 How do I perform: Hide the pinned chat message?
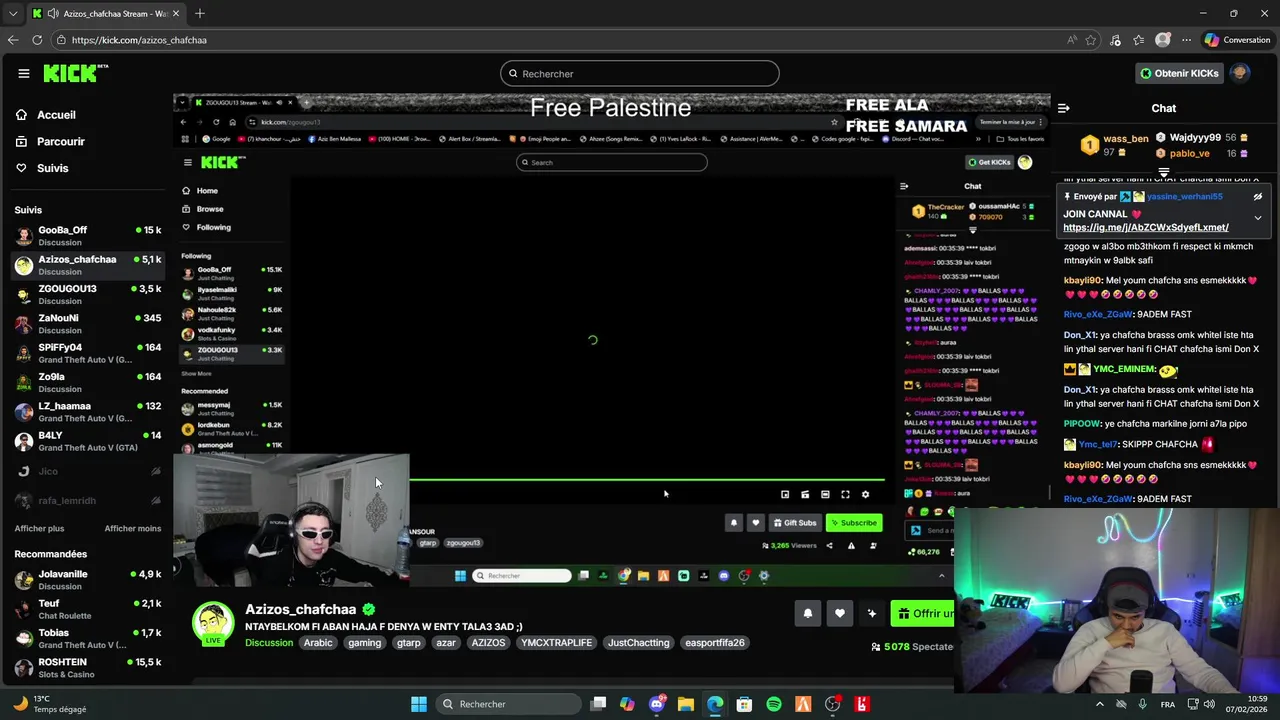point(1258,197)
